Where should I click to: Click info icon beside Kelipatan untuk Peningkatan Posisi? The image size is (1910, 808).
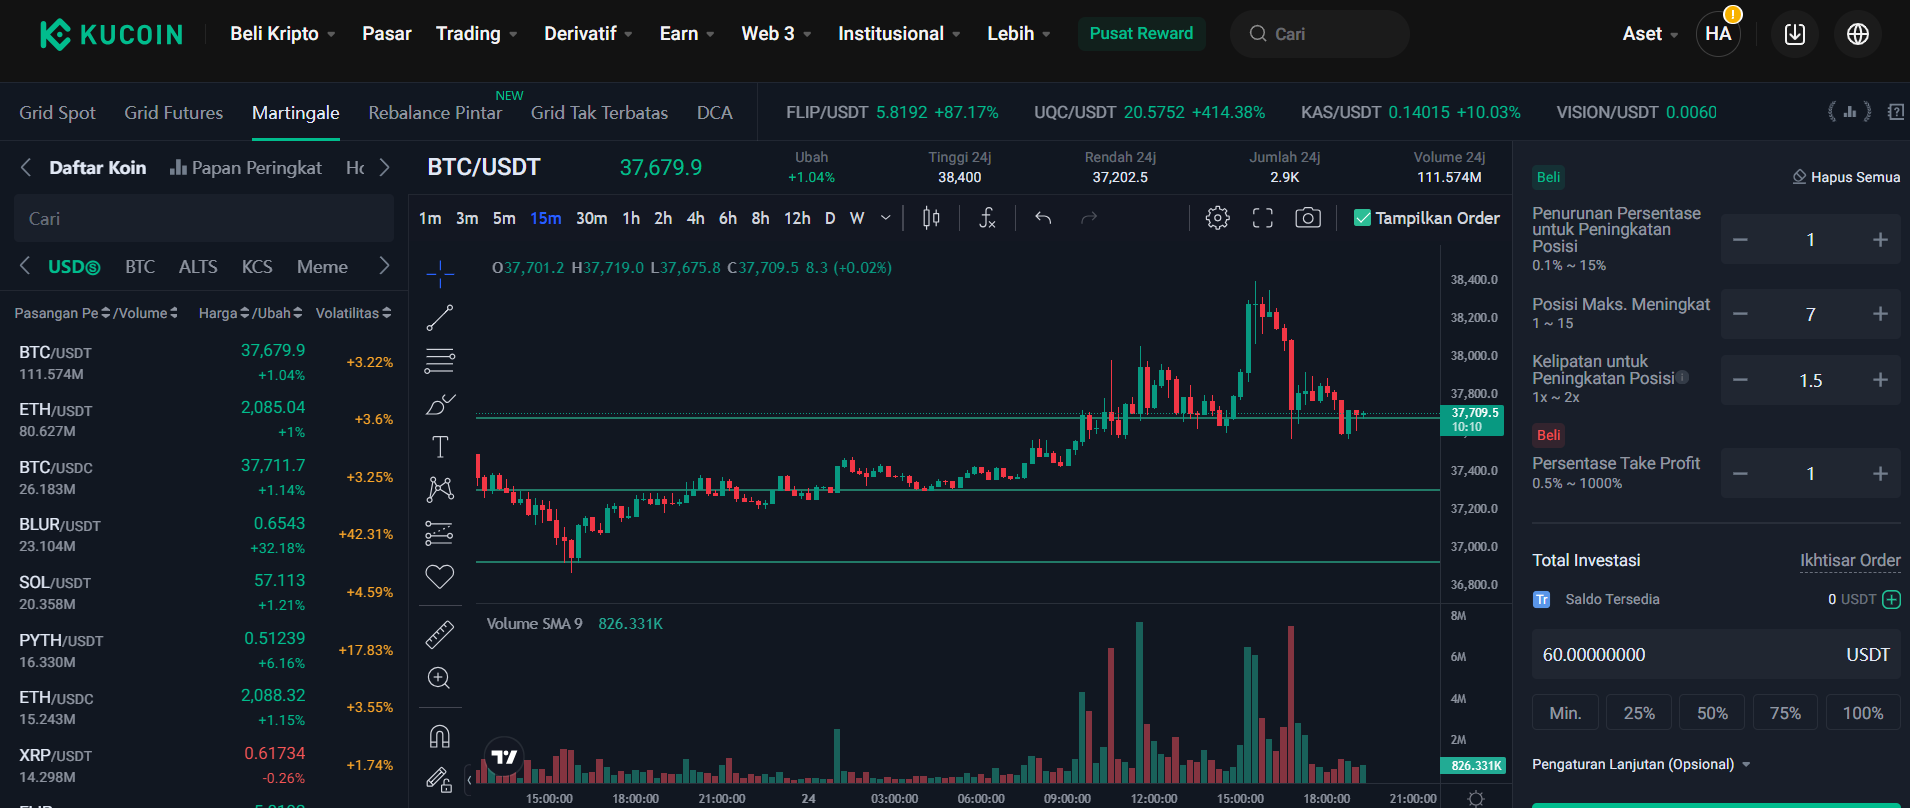tap(1683, 377)
